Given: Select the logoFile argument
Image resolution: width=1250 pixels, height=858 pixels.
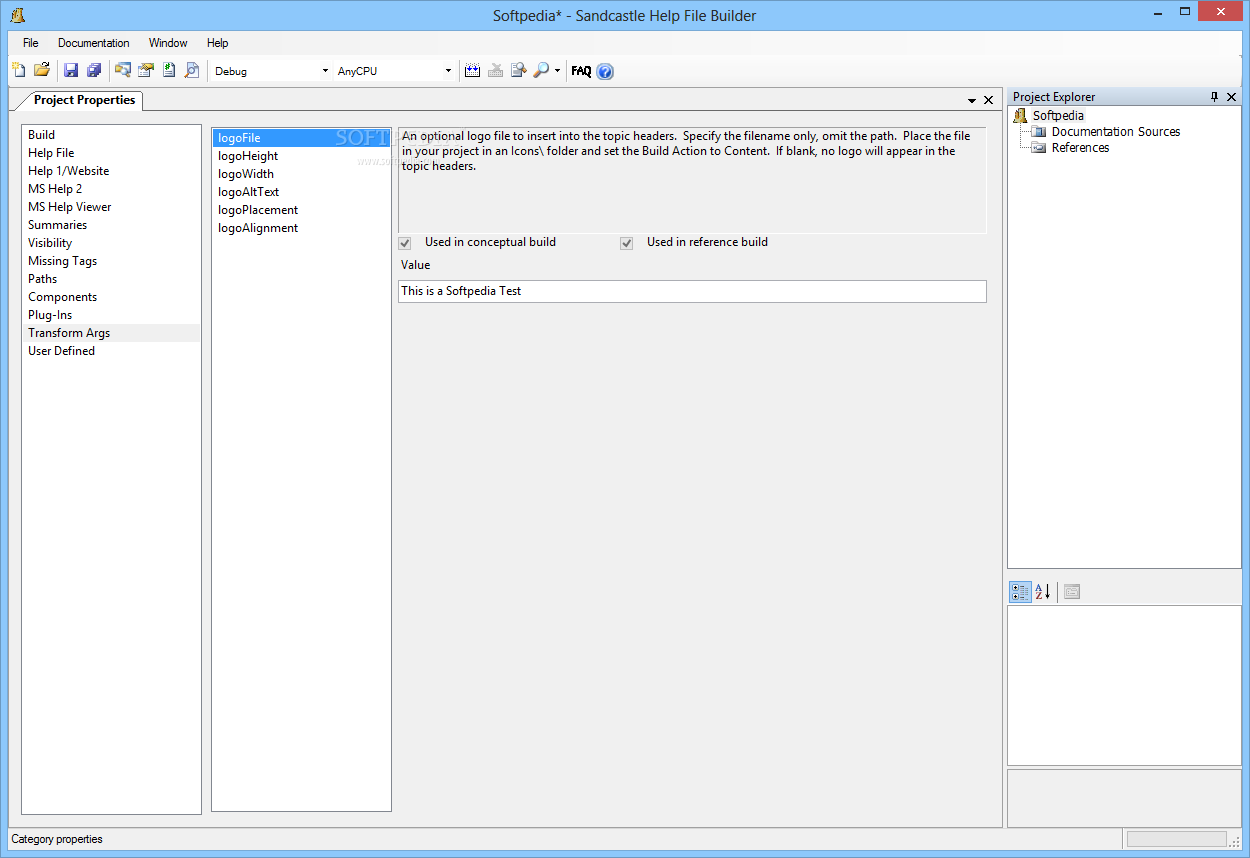Looking at the screenshot, I should 301,138.
